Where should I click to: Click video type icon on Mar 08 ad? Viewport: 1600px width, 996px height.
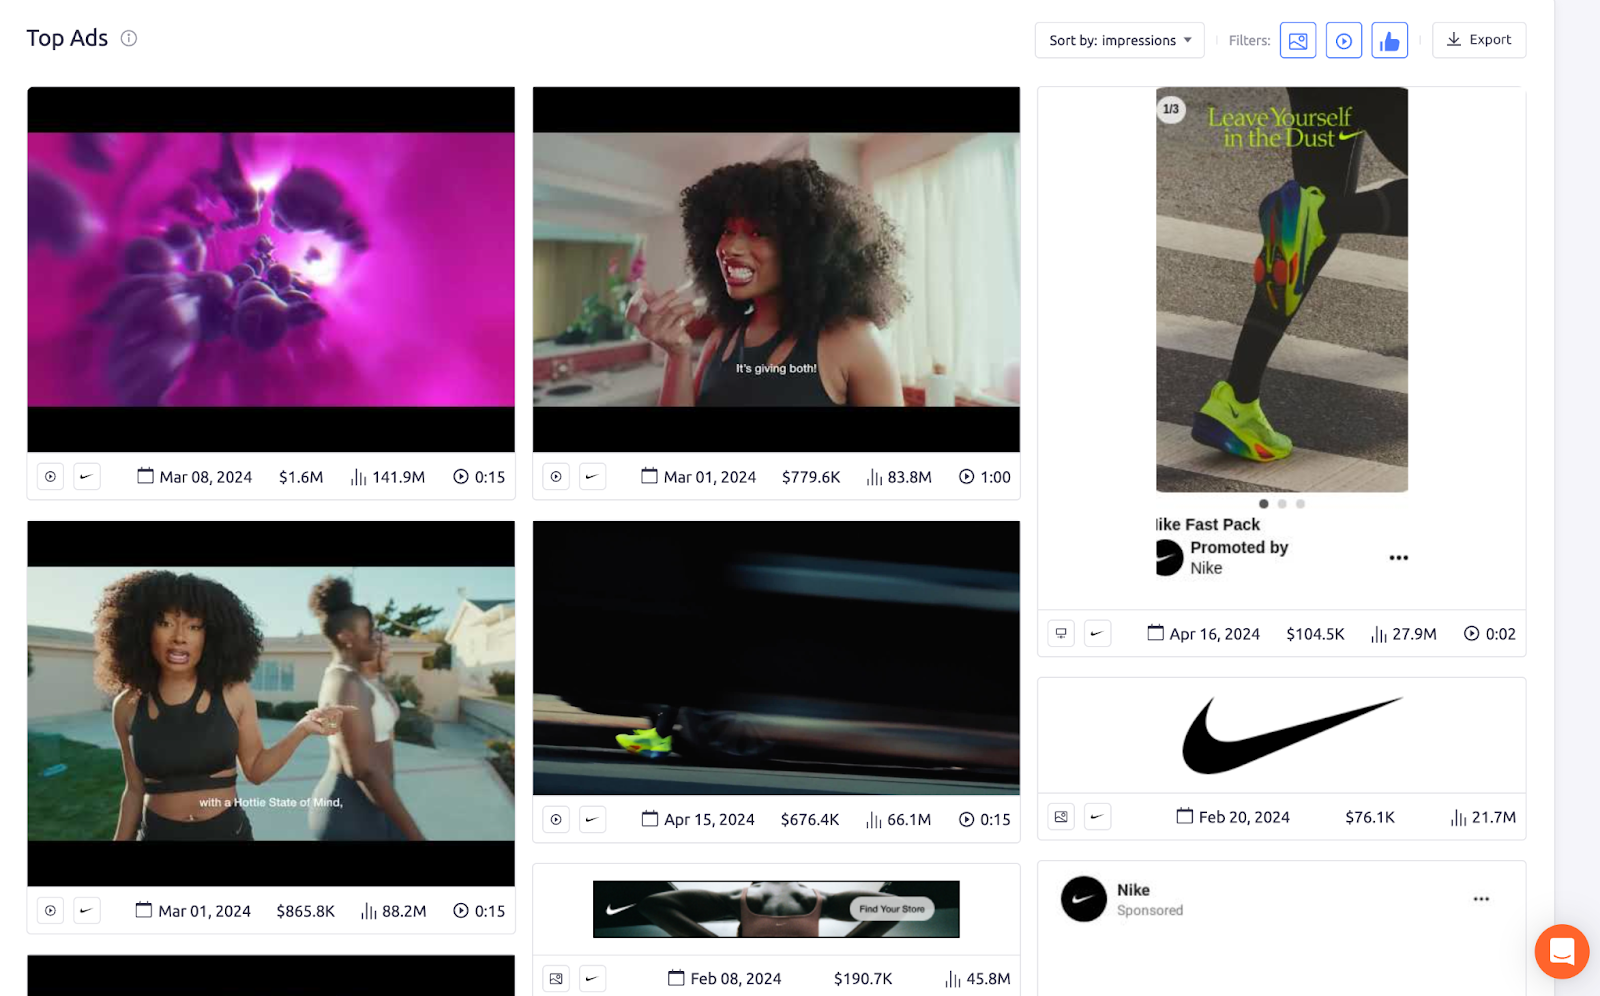(x=51, y=477)
